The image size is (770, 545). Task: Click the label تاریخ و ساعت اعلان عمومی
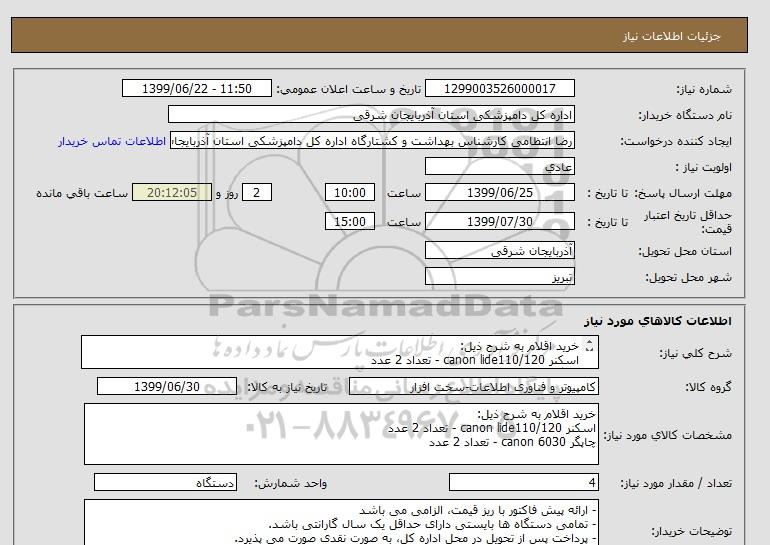(349, 89)
